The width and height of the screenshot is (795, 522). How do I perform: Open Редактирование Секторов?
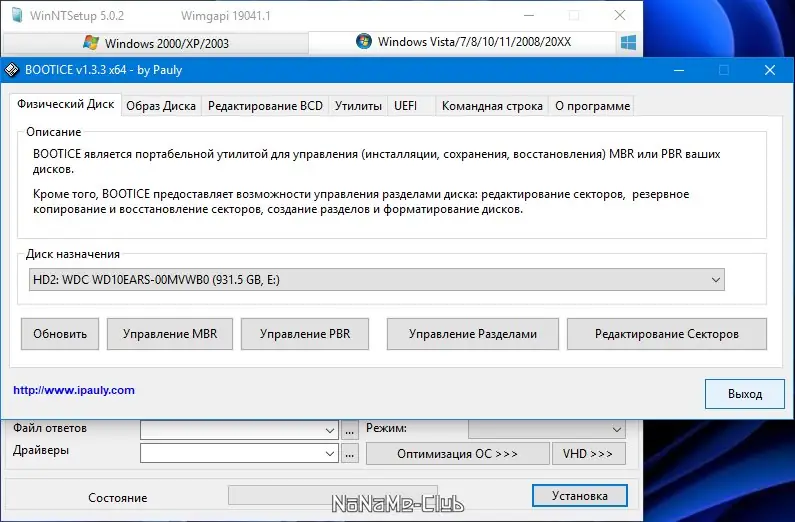click(667, 334)
